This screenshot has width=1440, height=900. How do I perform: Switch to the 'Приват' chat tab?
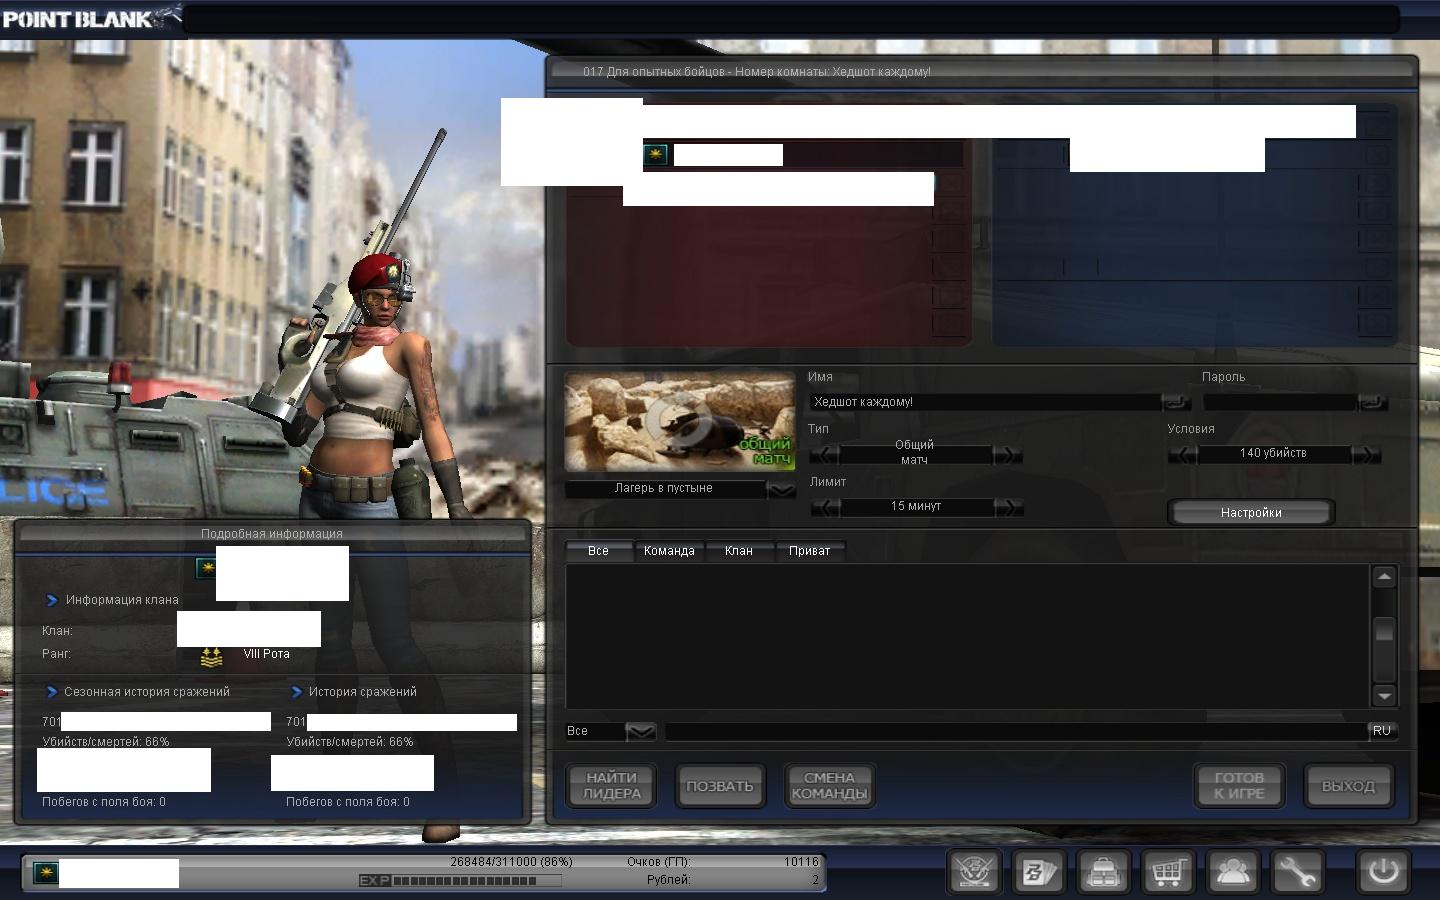tap(809, 551)
